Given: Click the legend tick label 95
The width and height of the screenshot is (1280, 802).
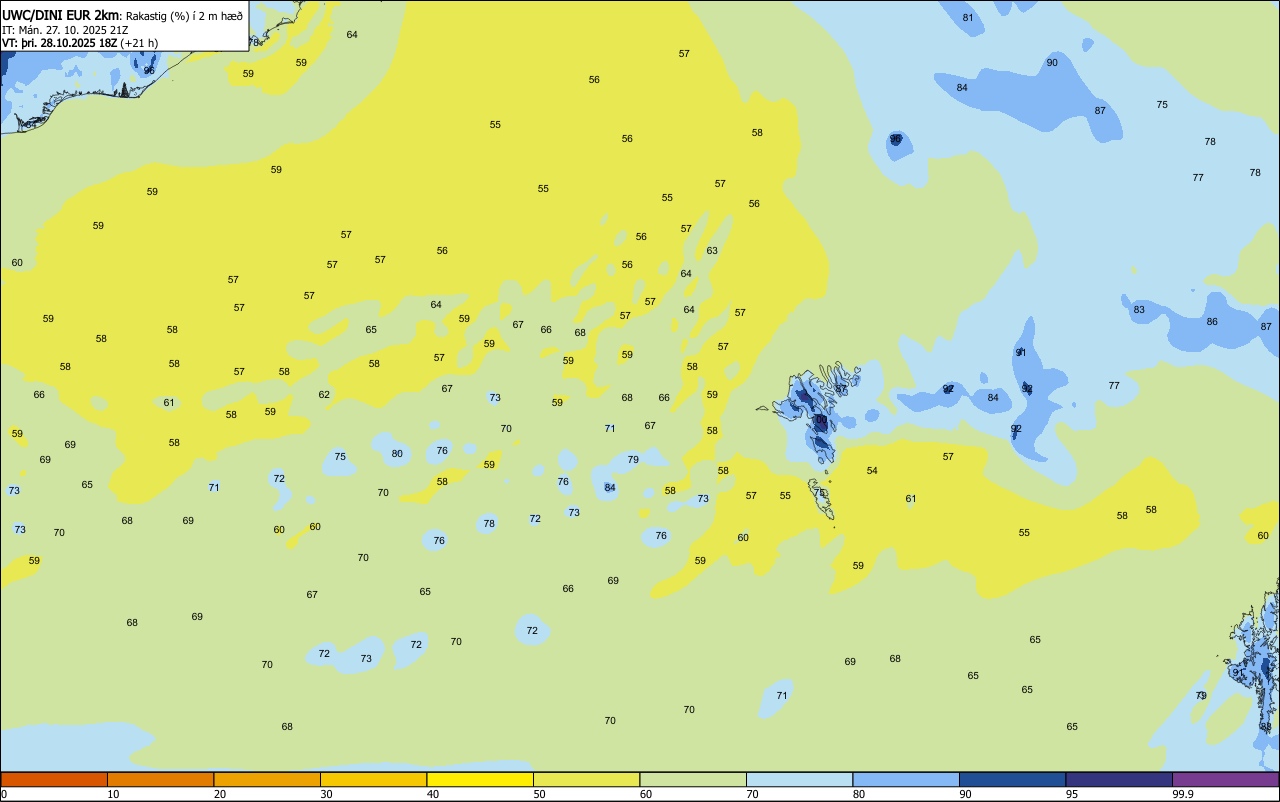Looking at the screenshot, I should tap(1072, 794).
